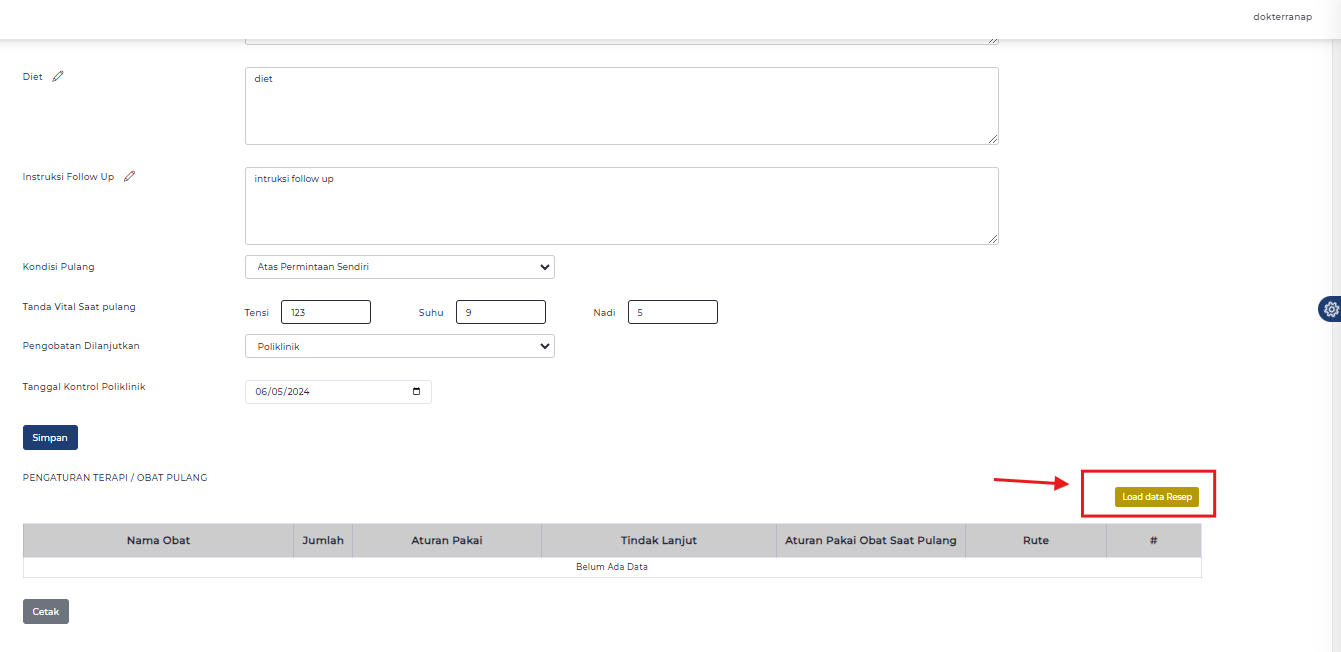Open the settings gear on the right edge
This screenshot has height=652, width=1341.
point(1331,309)
